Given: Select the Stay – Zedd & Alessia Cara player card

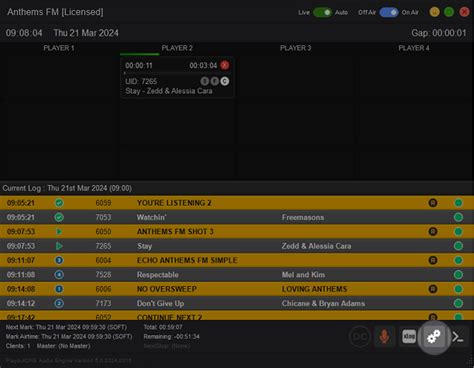Looking at the screenshot, I should [177, 77].
